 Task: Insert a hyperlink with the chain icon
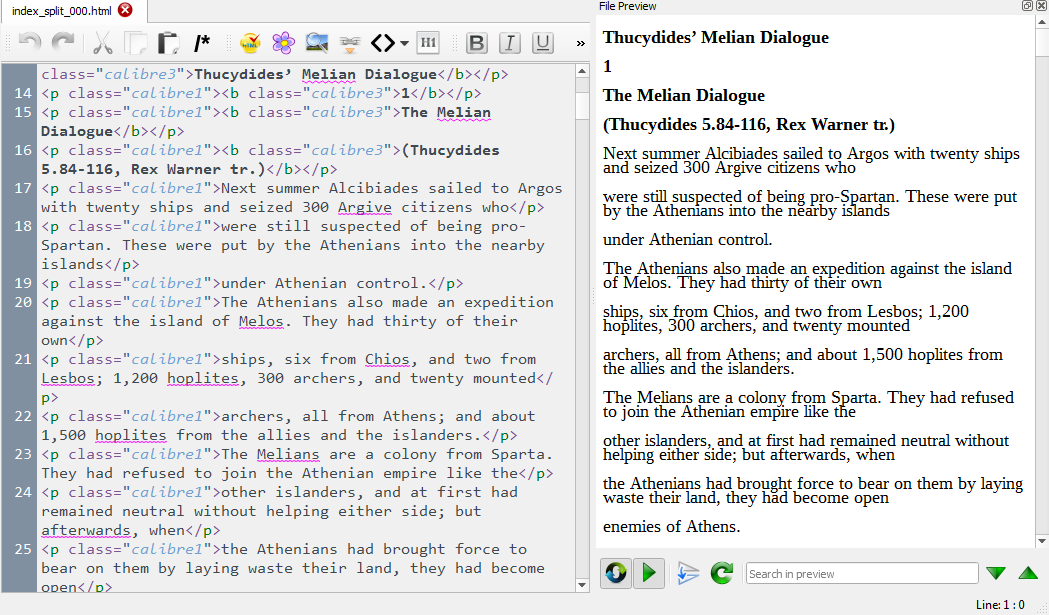350,43
